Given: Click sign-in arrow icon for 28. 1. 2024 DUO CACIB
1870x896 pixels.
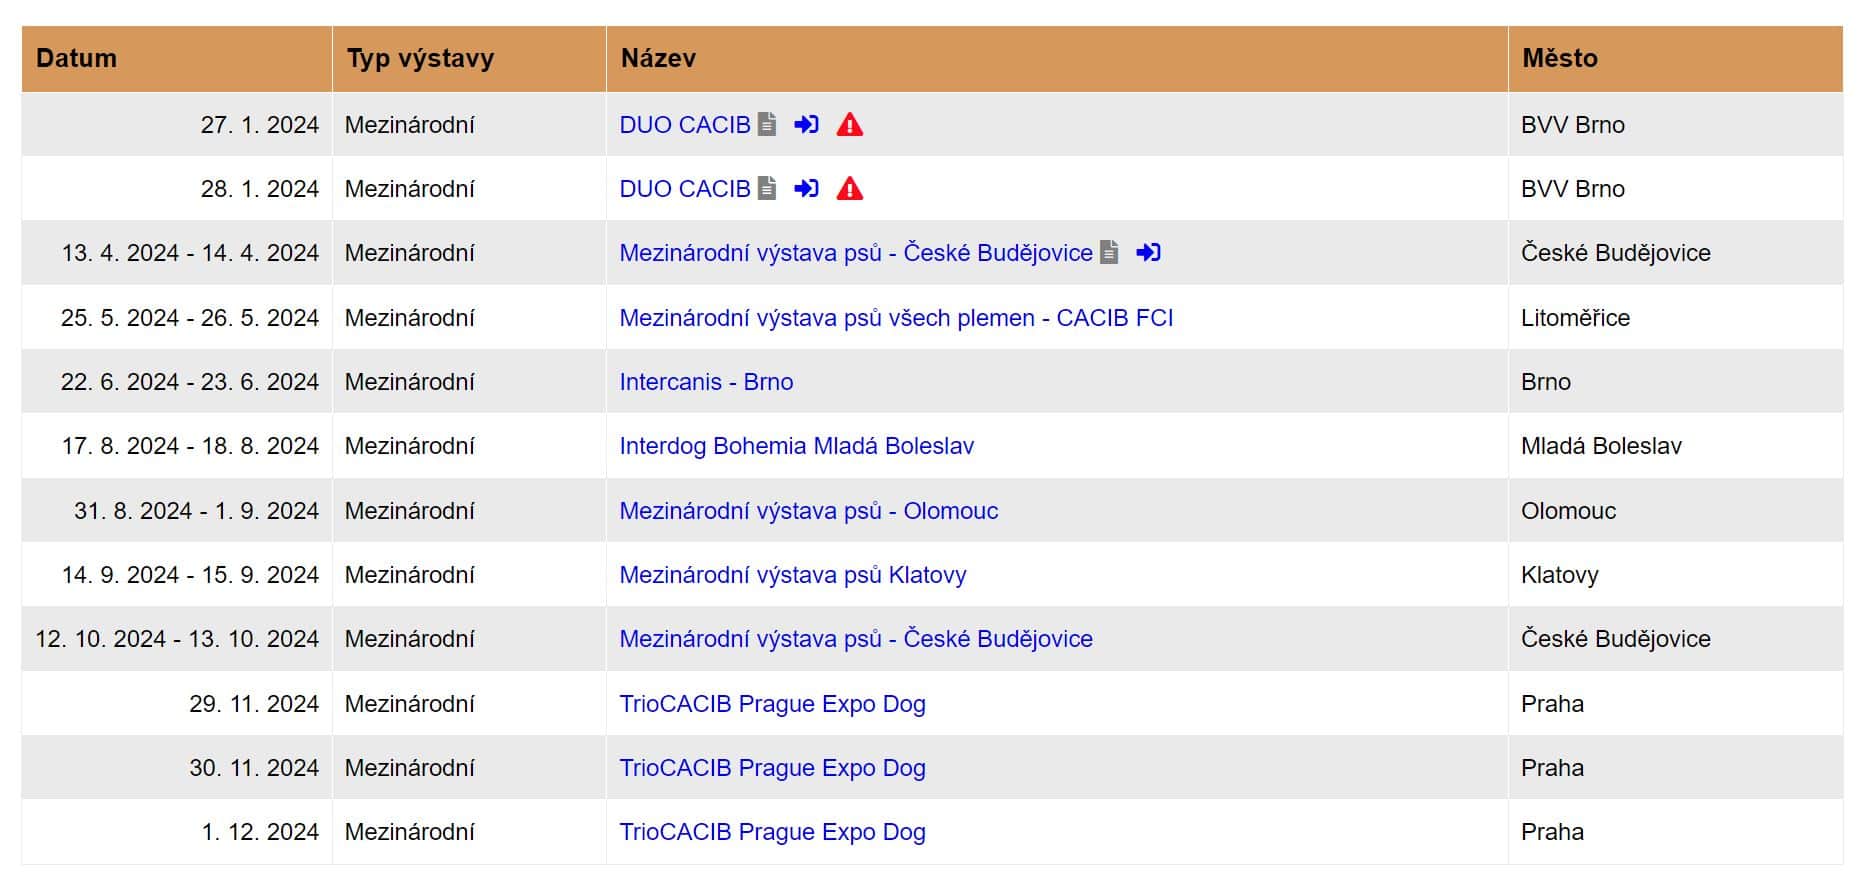Looking at the screenshot, I should coord(806,188).
